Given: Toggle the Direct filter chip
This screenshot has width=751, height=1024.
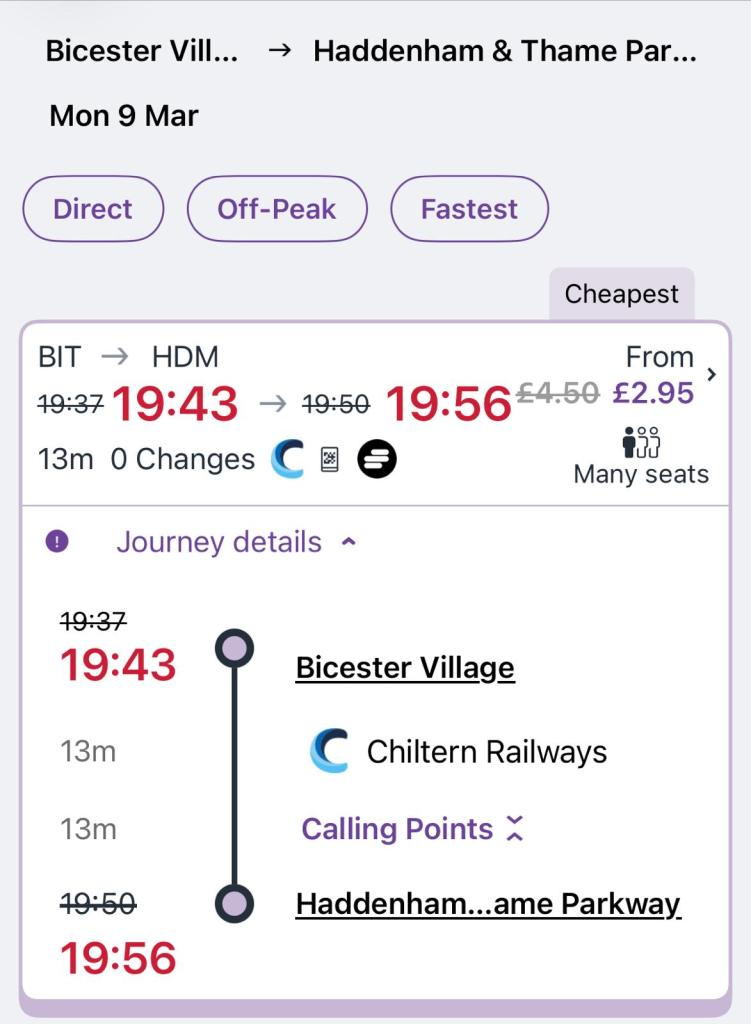Looking at the screenshot, I should [x=93, y=209].
